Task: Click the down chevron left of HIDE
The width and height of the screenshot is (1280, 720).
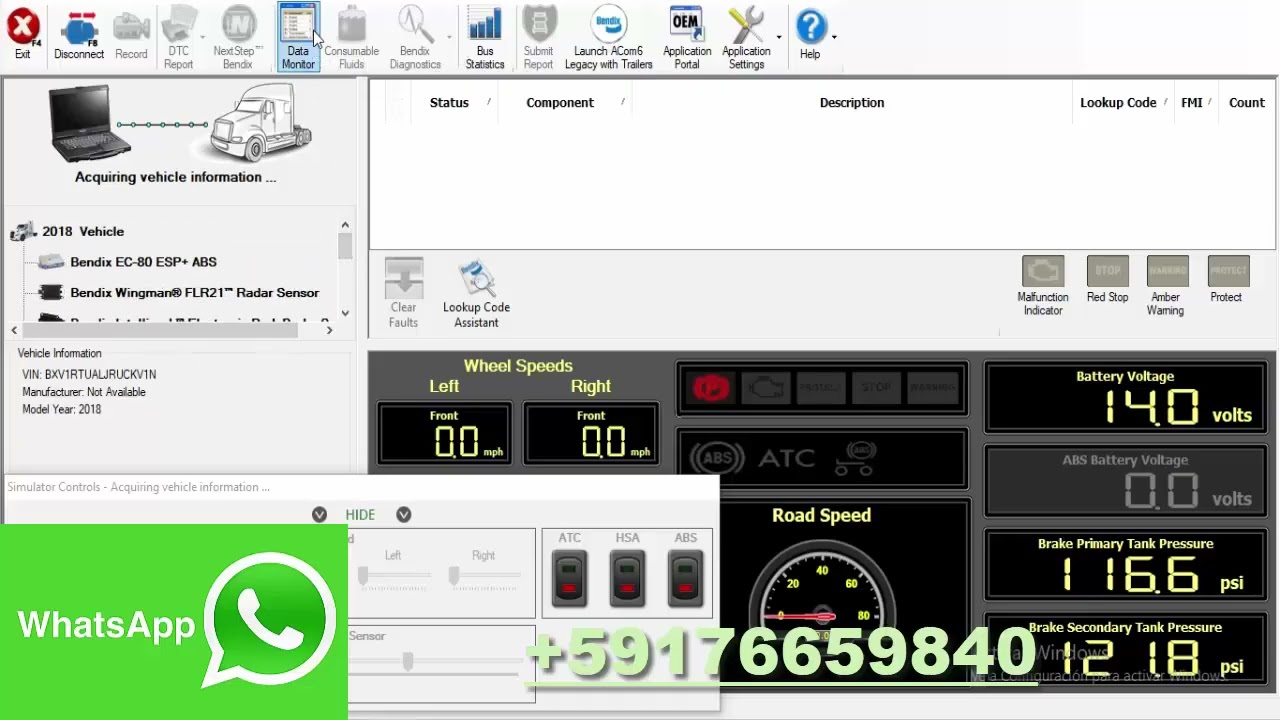Action: pos(319,514)
